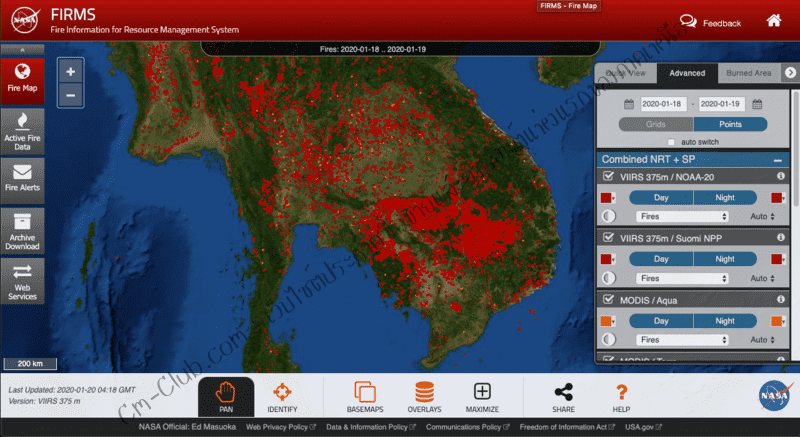Click the NASA logo in the bottom toolbar
This screenshot has width=800, height=437.
pyautogui.click(x=775, y=395)
